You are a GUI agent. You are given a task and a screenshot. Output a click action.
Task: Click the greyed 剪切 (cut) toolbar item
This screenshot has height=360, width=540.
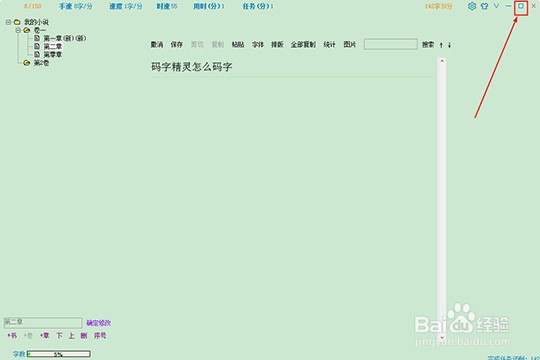point(197,44)
